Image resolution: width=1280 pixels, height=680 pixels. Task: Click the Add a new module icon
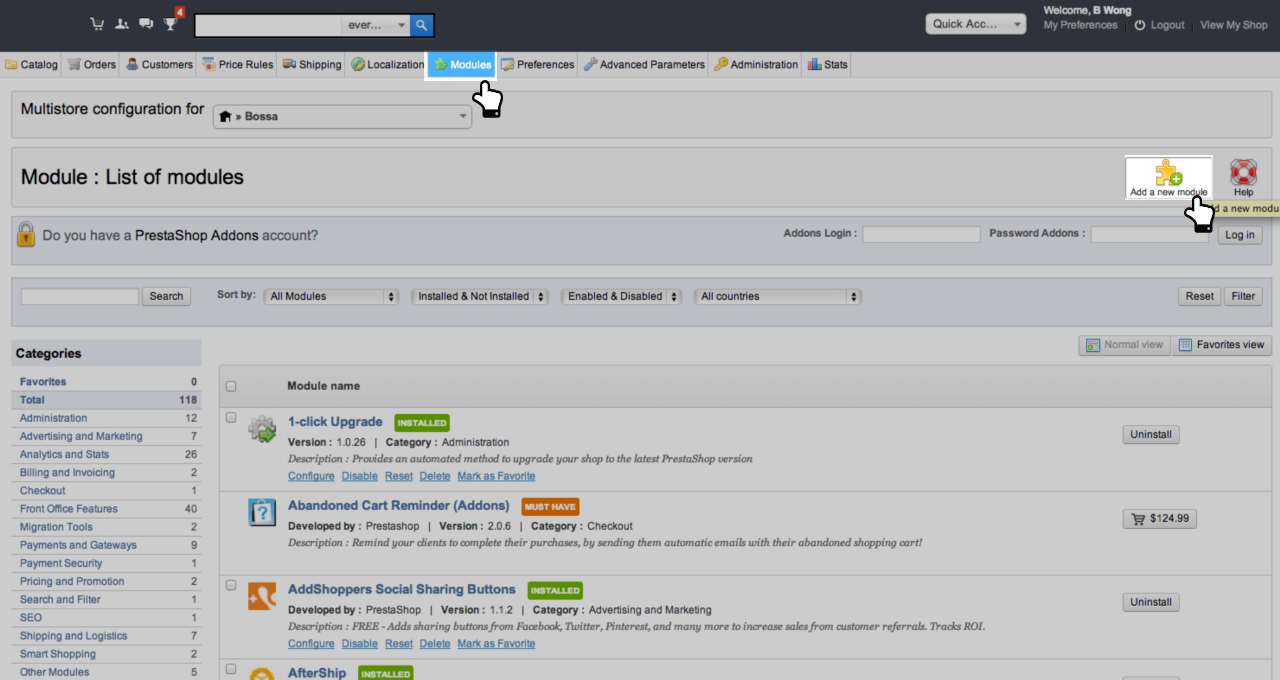[x=1169, y=178]
